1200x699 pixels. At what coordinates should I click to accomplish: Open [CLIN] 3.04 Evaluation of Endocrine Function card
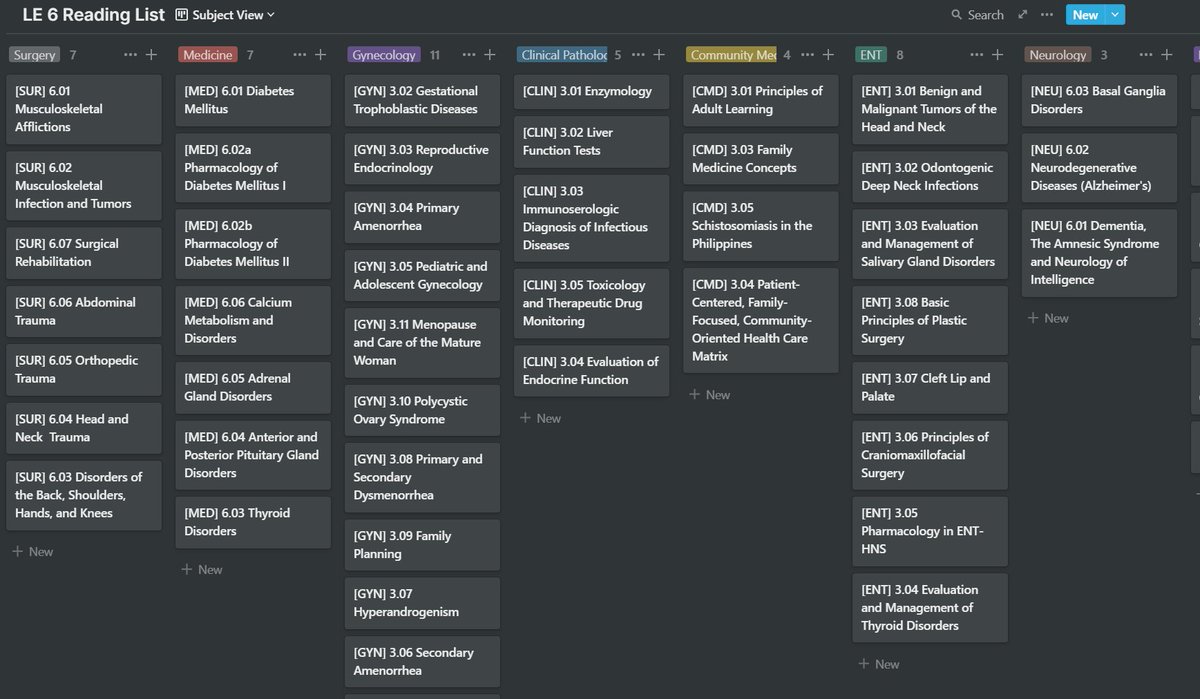(592, 371)
